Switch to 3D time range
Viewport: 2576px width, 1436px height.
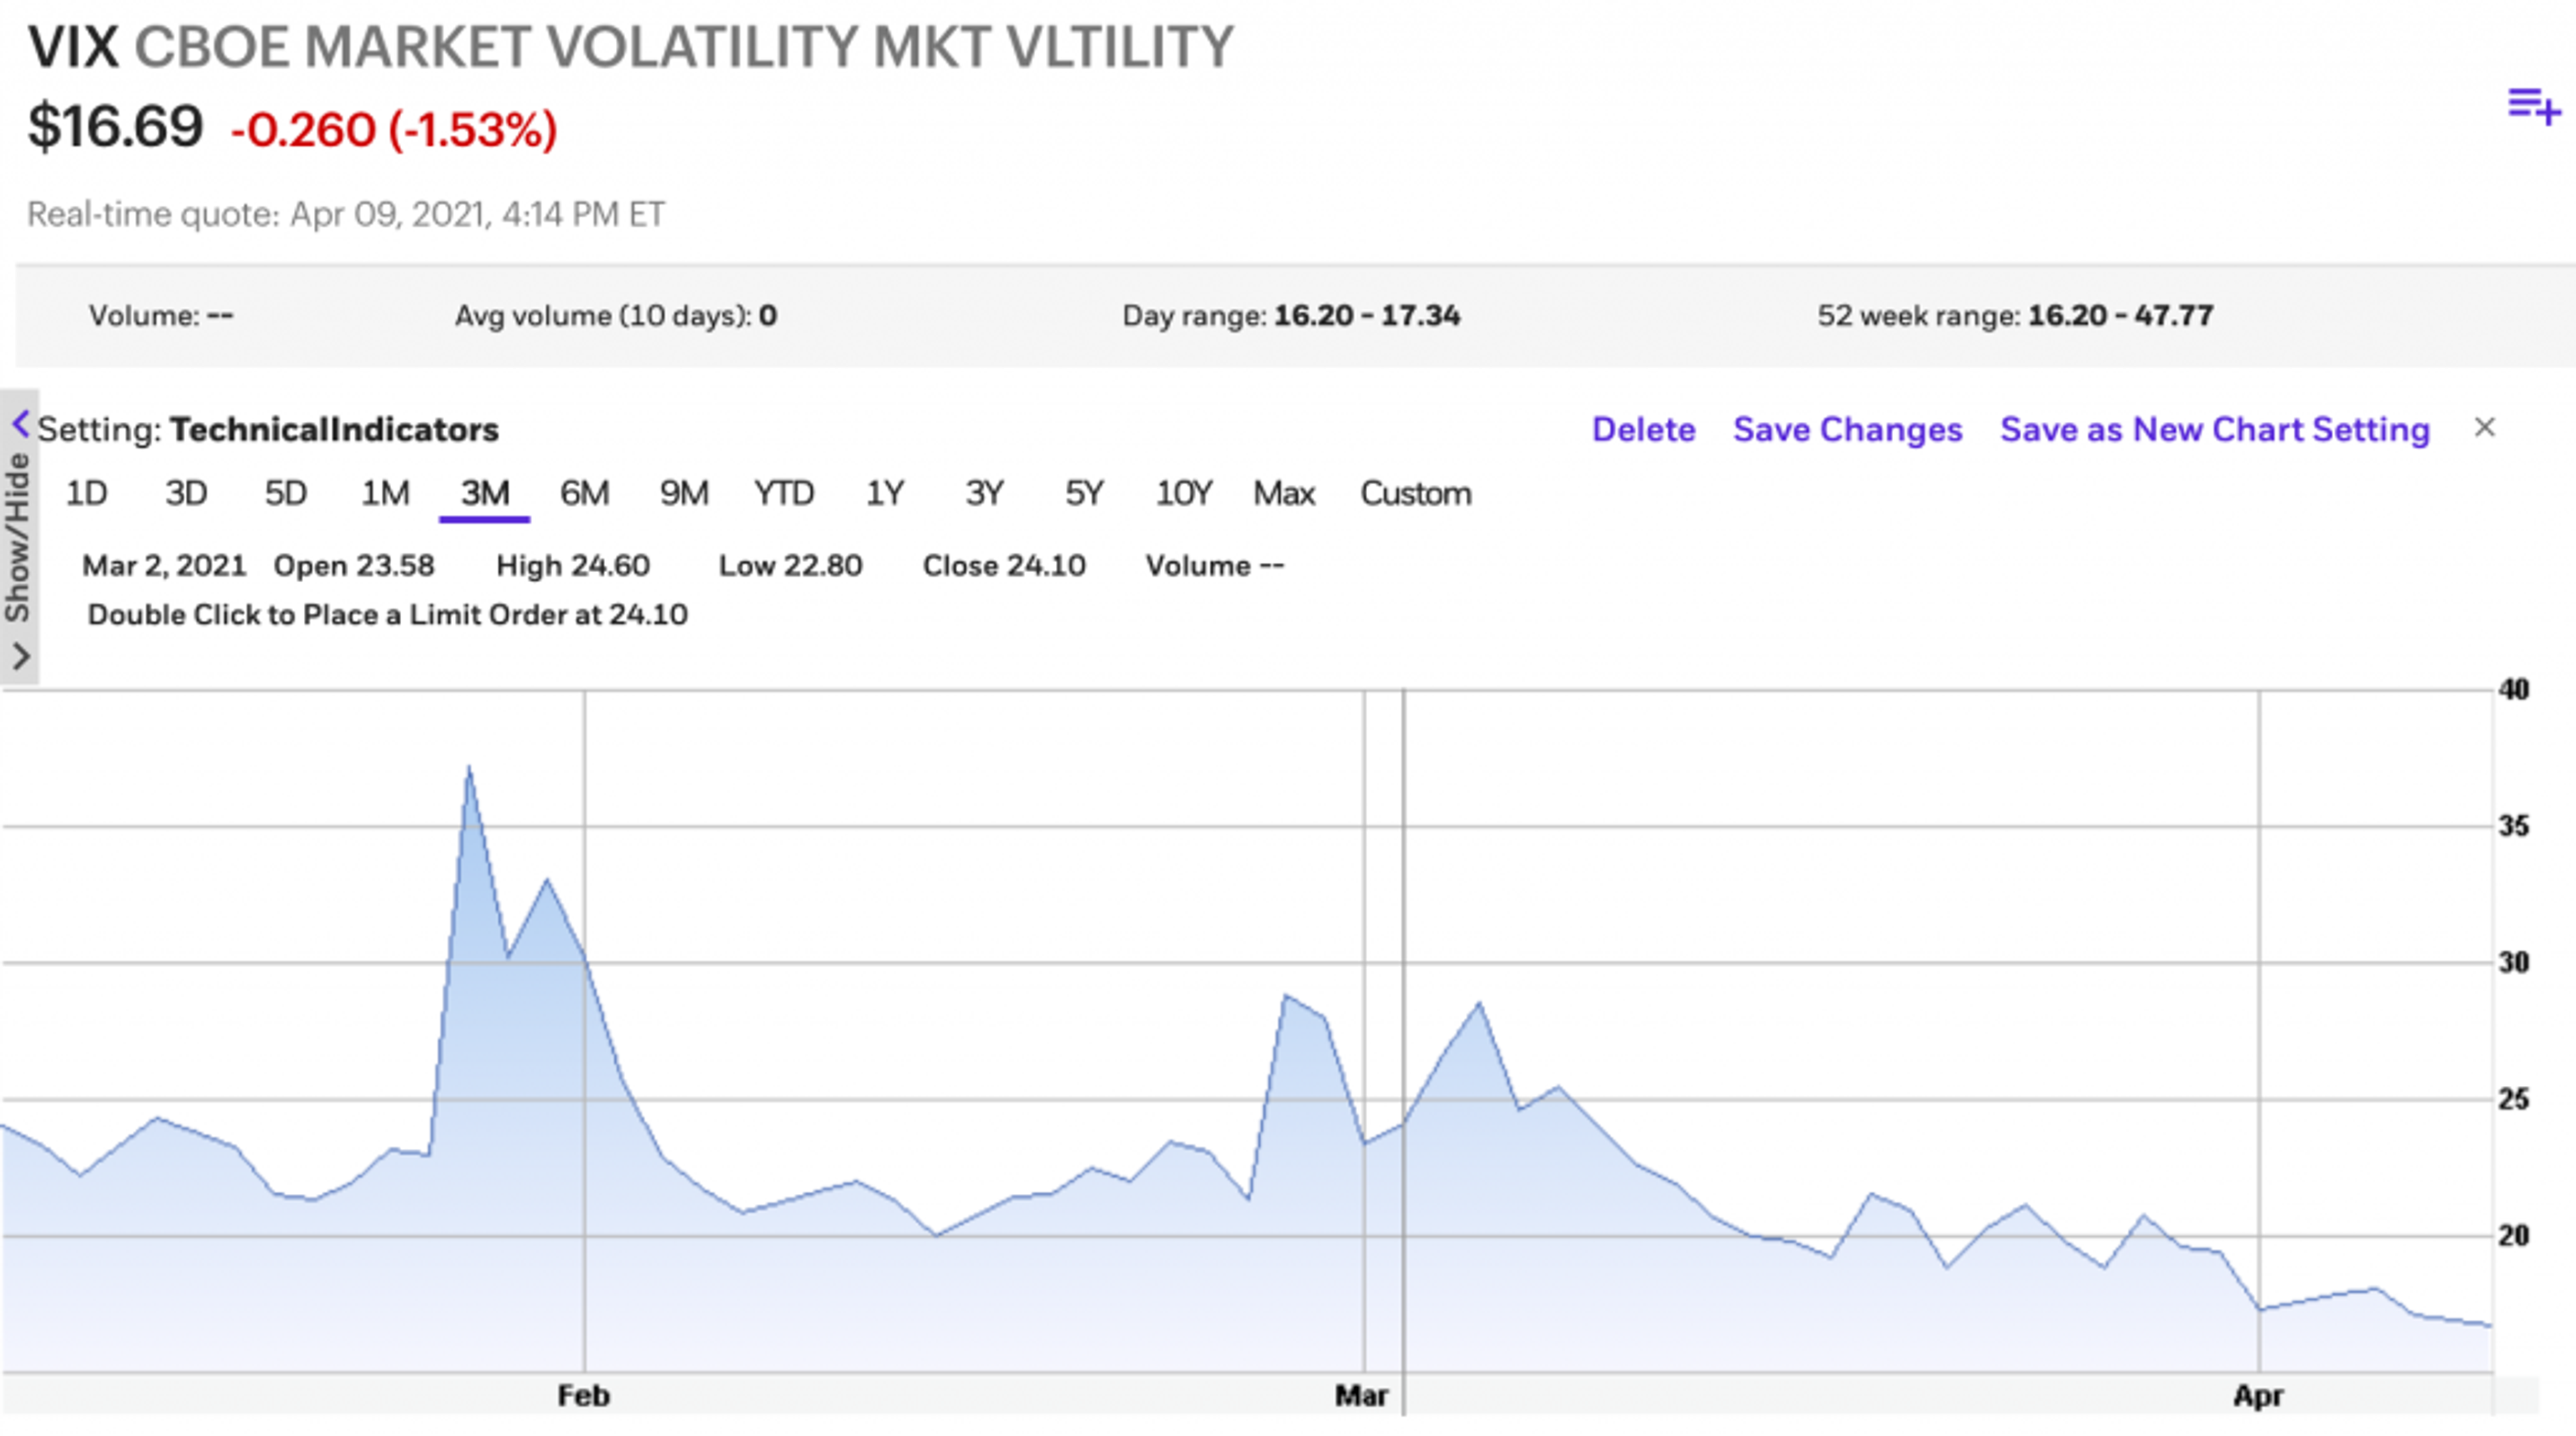pos(186,493)
